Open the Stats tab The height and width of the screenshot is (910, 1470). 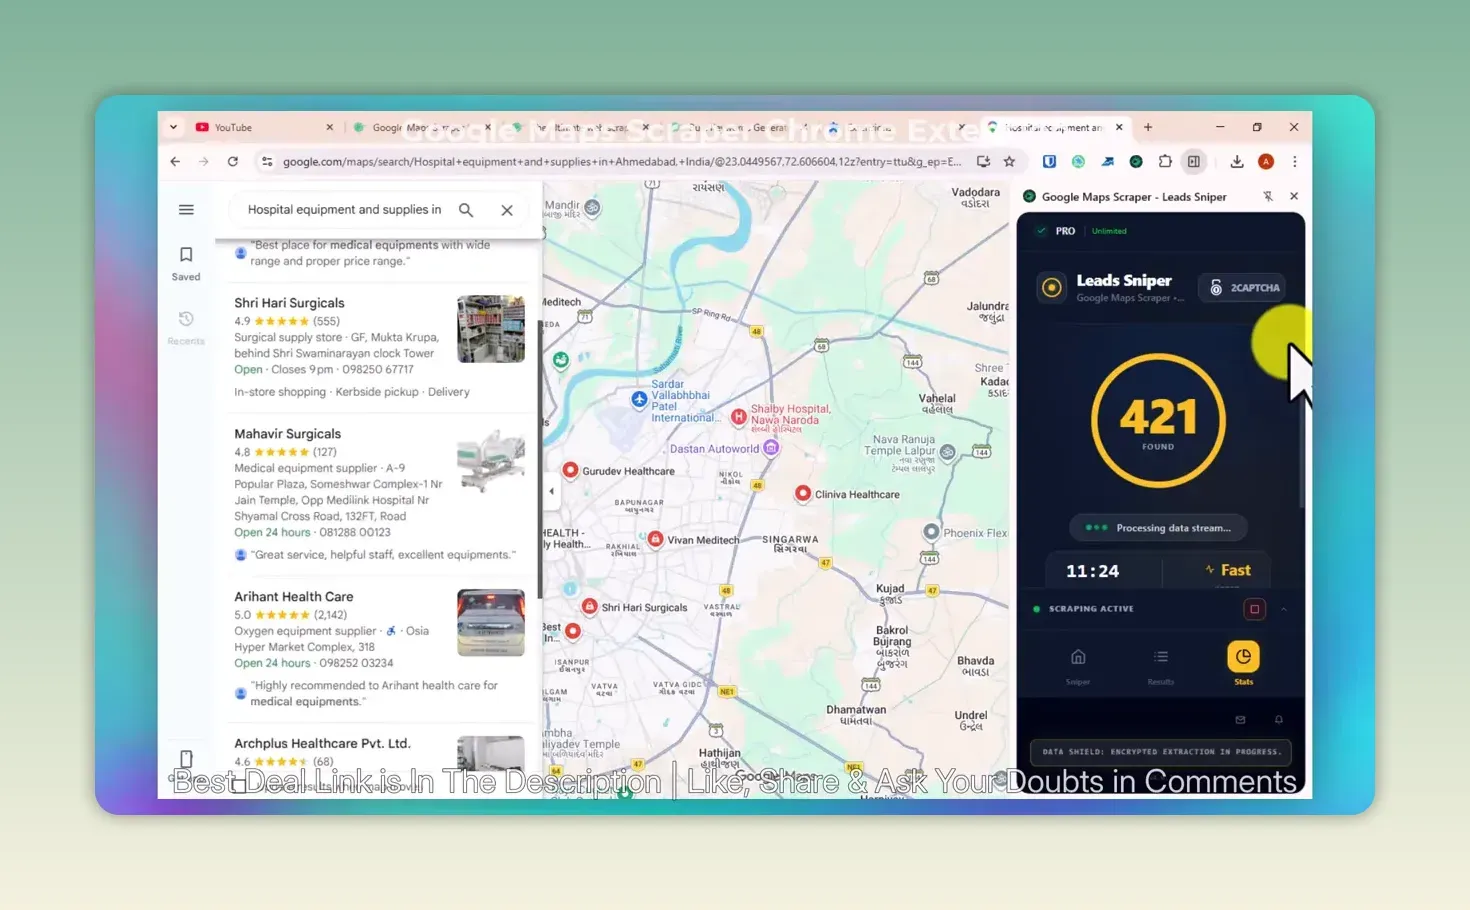1243,663
